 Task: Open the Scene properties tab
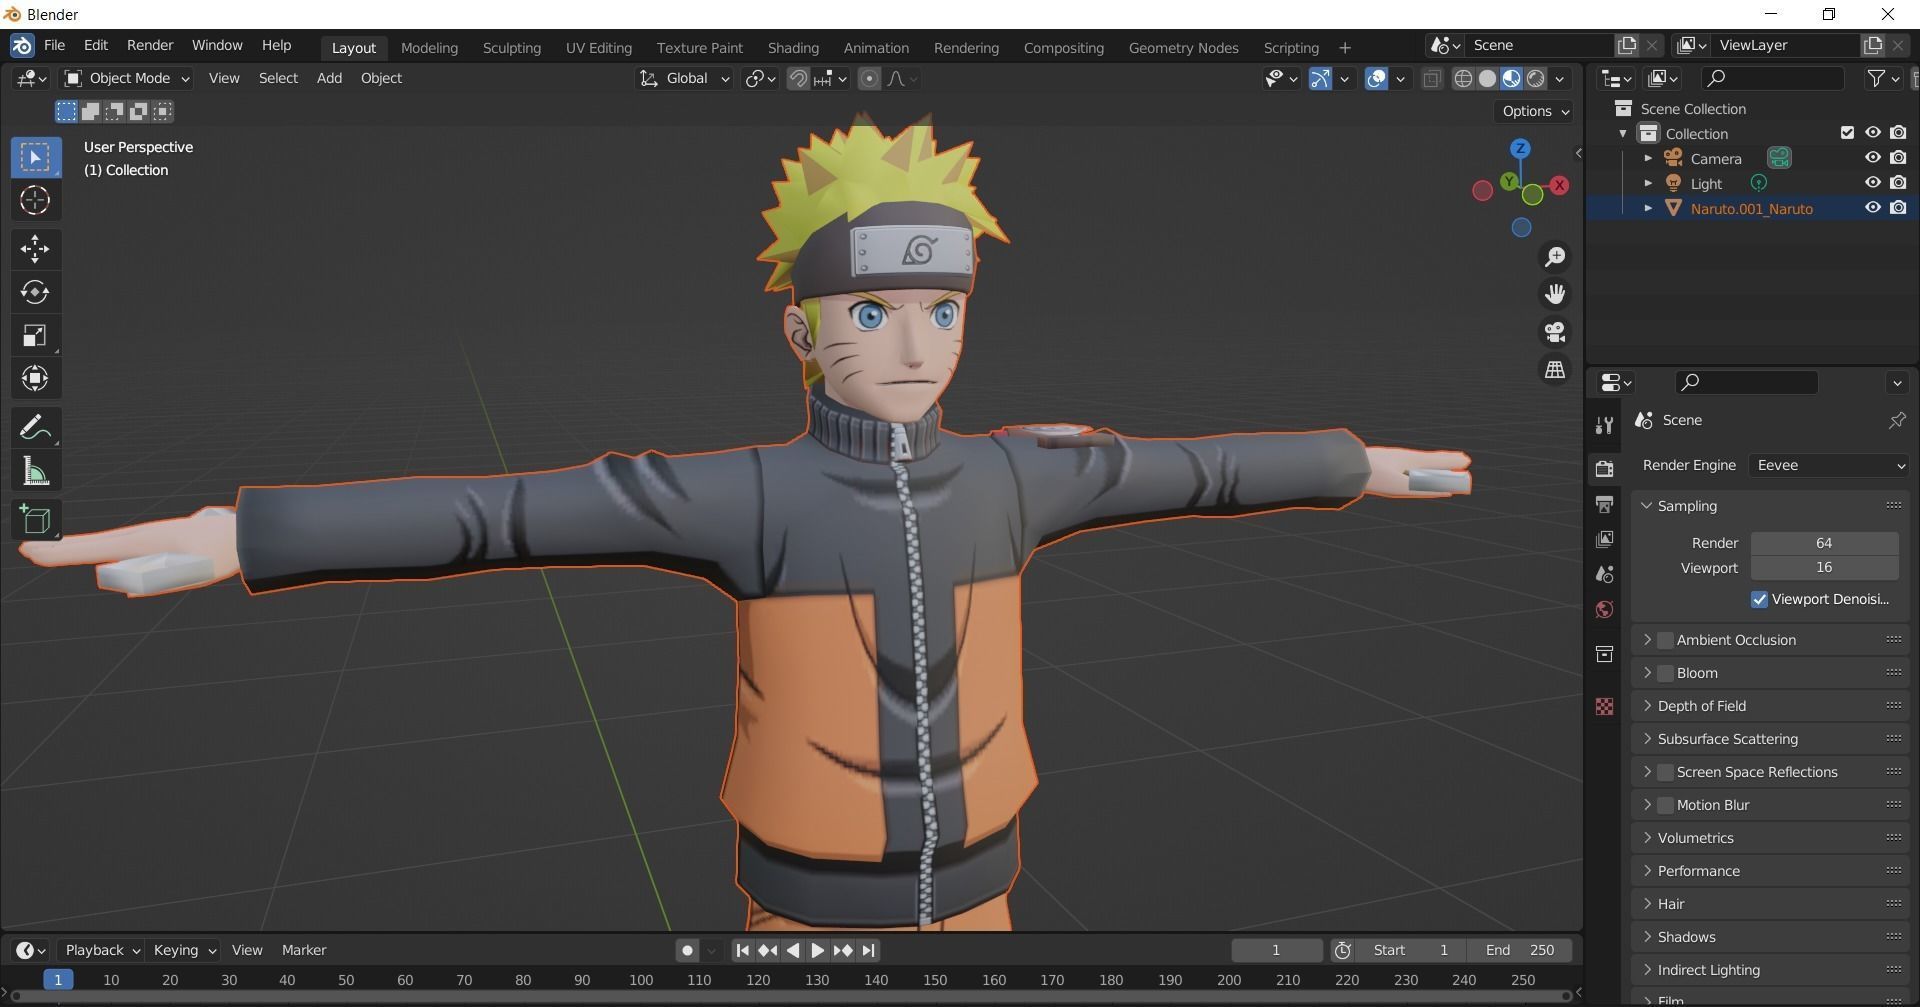(1605, 574)
